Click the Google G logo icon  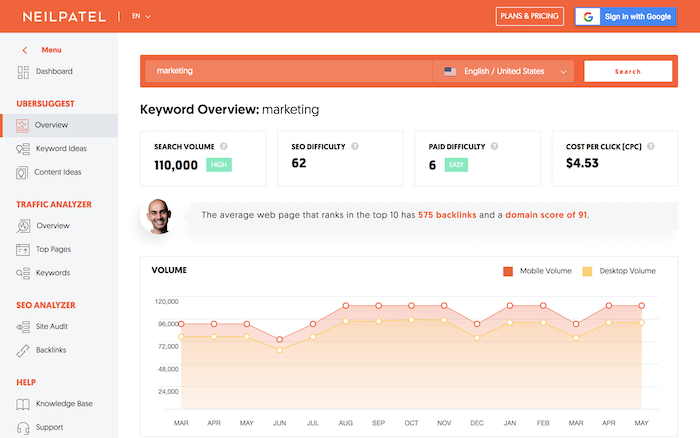[x=588, y=17]
